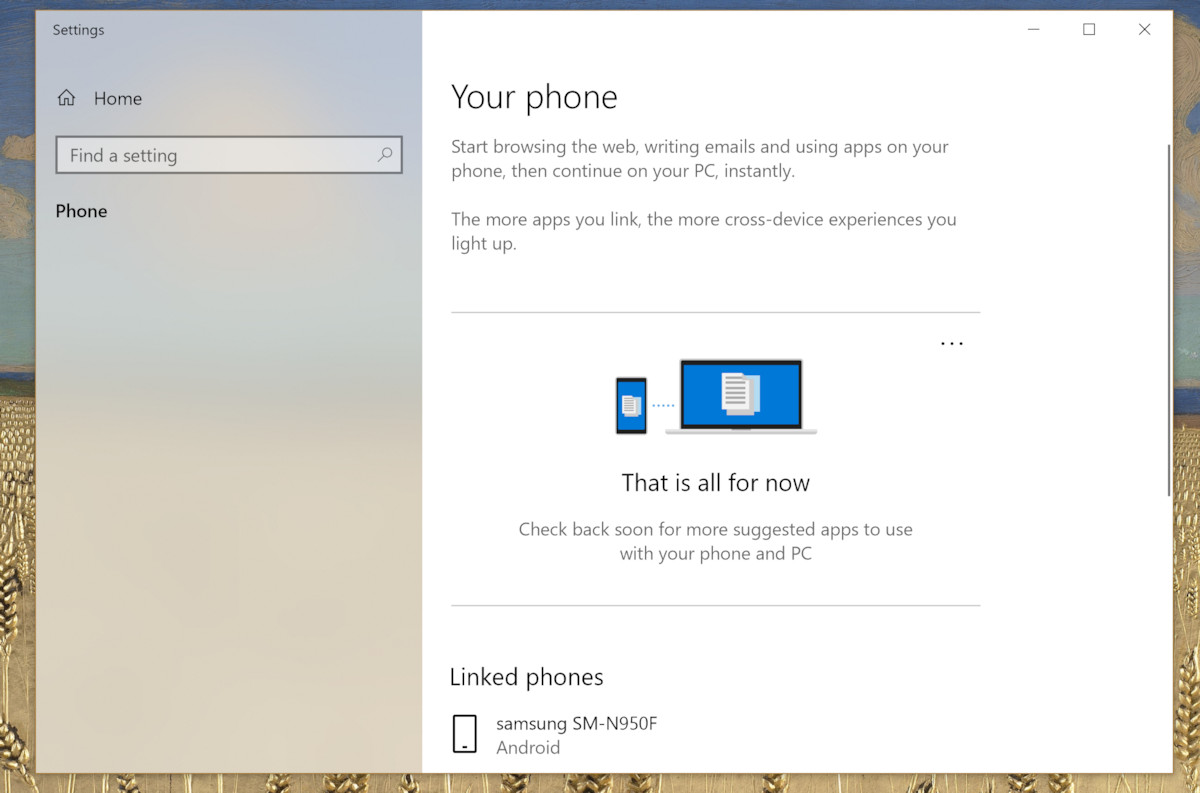The width and height of the screenshot is (1200, 793).
Task: Click the Your phone page heading
Action: [x=534, y=97]
